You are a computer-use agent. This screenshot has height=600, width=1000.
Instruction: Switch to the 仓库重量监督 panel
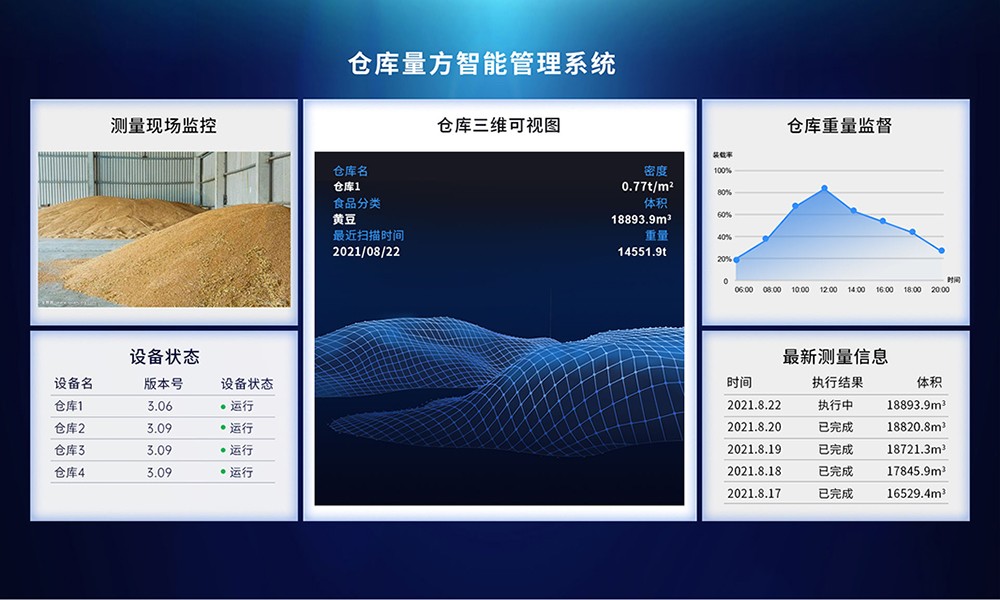pyautogui.click(x=843, y=127)
